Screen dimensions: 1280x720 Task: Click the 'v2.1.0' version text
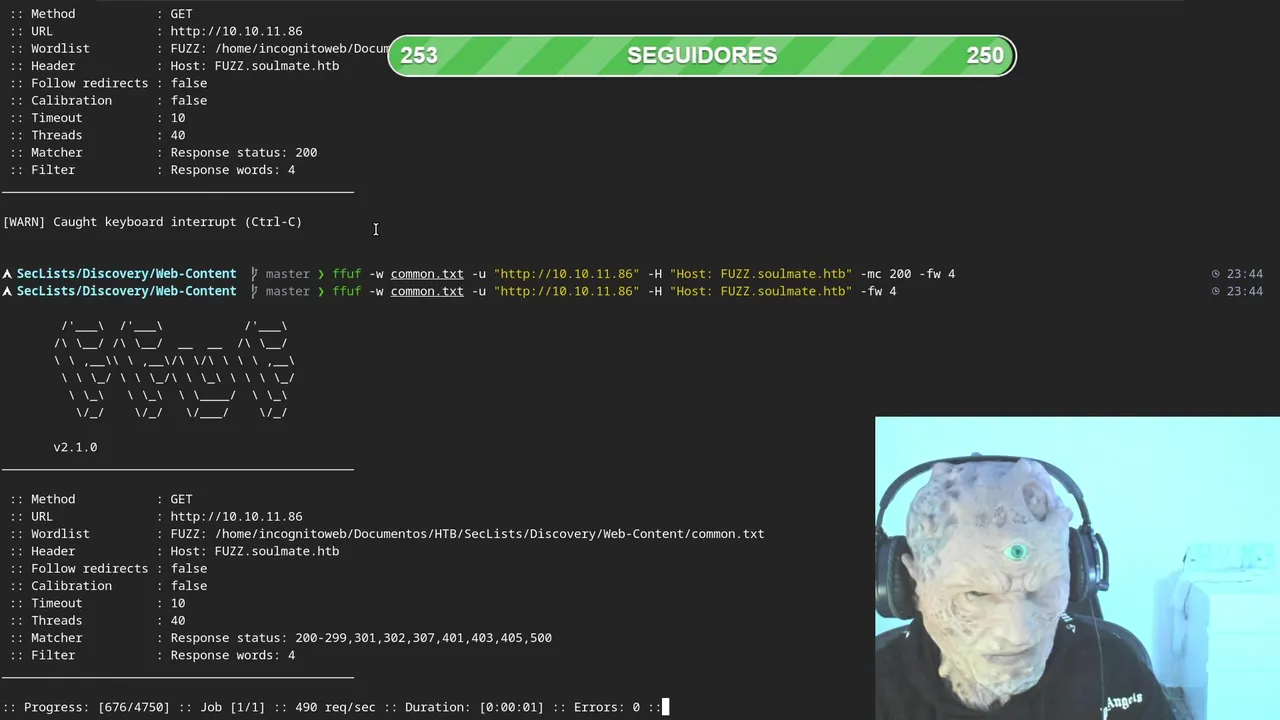[x=75, y=447]
